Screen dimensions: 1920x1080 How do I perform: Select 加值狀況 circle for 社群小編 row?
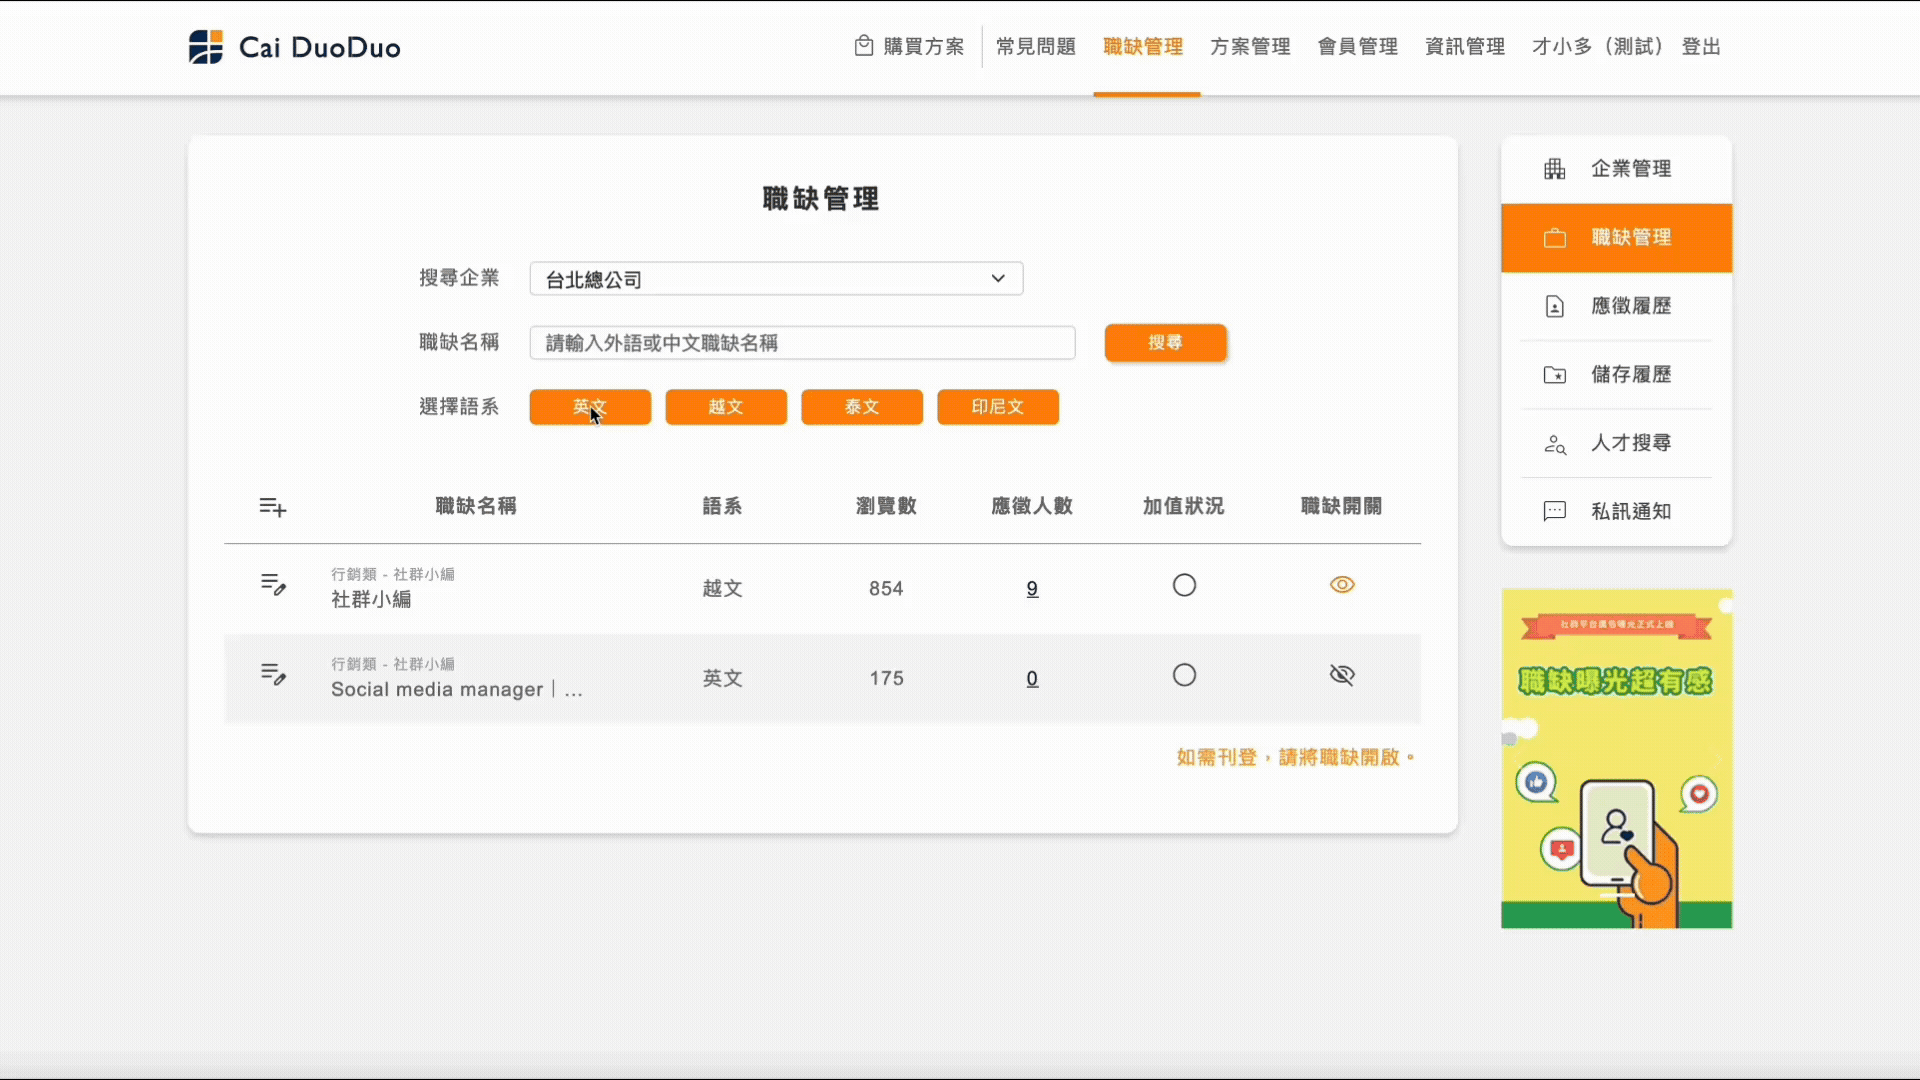(x=1184, y=585)
